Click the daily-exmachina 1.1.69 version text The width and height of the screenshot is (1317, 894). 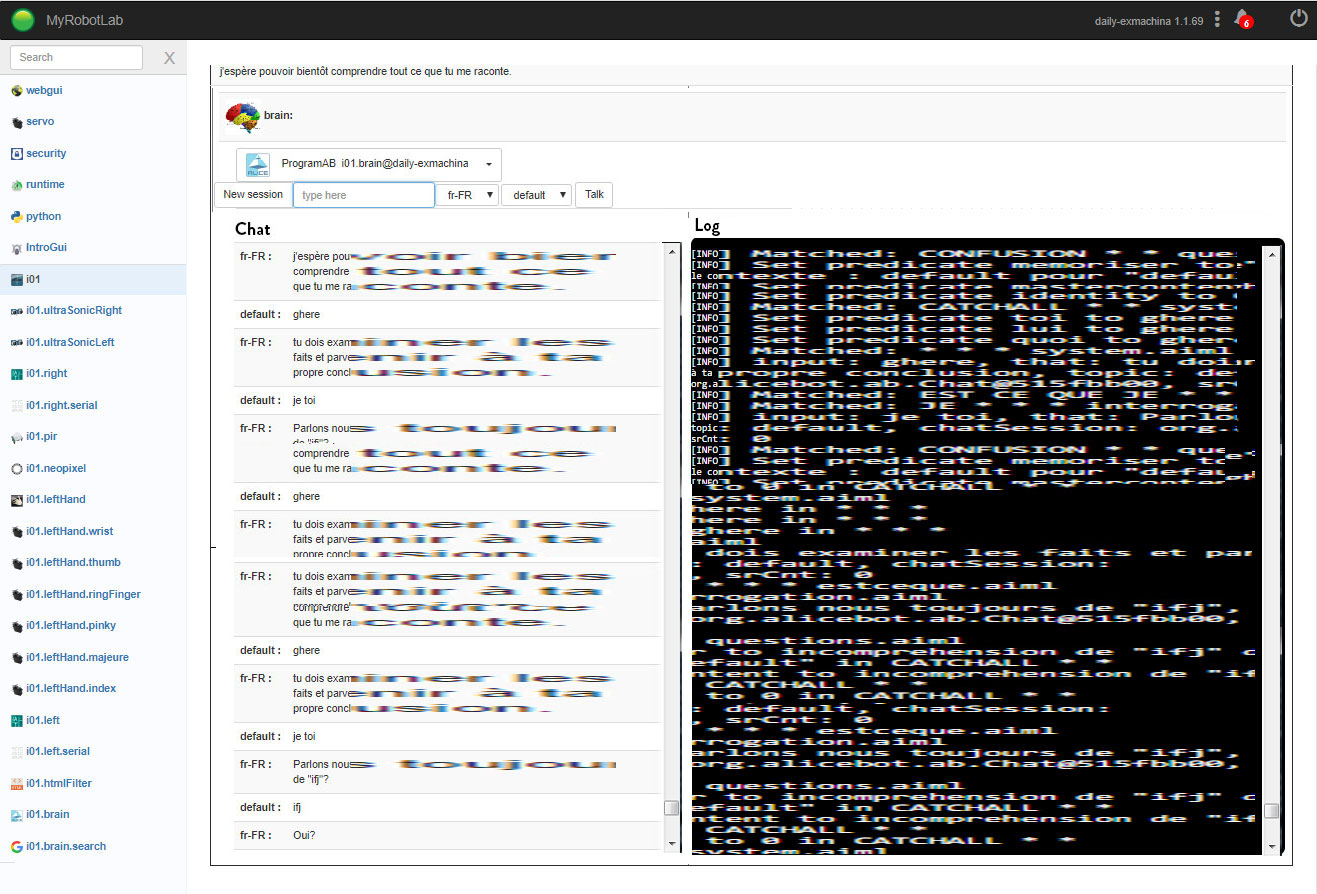pyautogui.click(x=1149, y=20)
